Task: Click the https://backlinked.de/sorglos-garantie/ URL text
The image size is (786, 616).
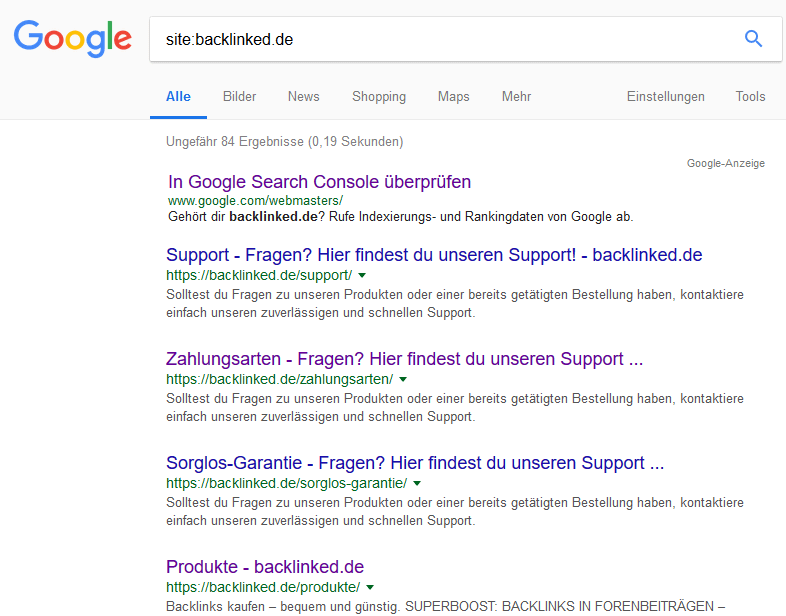Action: 287,483
